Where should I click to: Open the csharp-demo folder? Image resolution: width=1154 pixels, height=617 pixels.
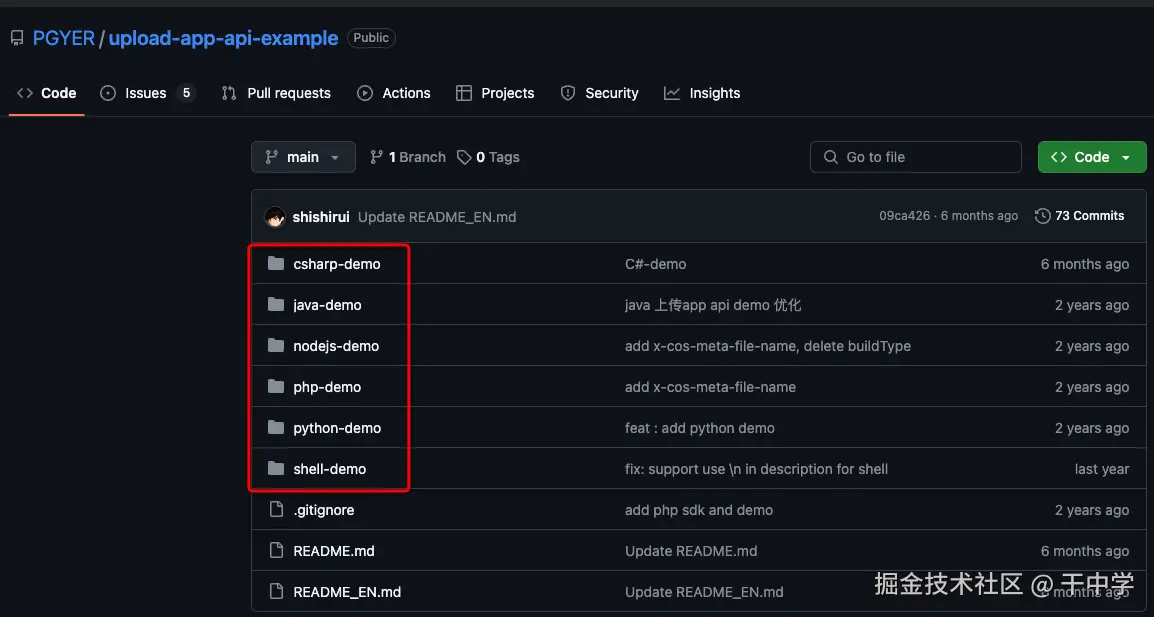pos(336,264)
